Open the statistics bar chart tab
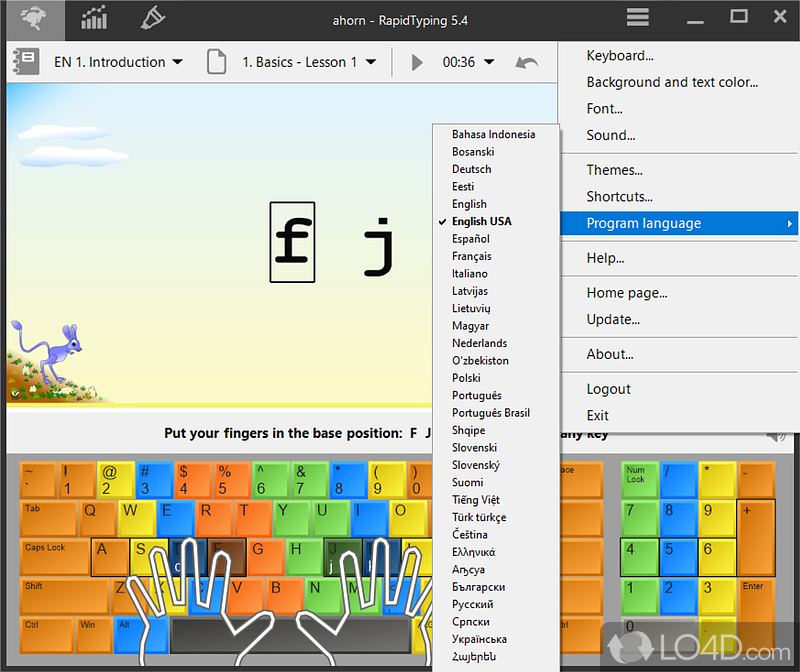 pos(94,18)
